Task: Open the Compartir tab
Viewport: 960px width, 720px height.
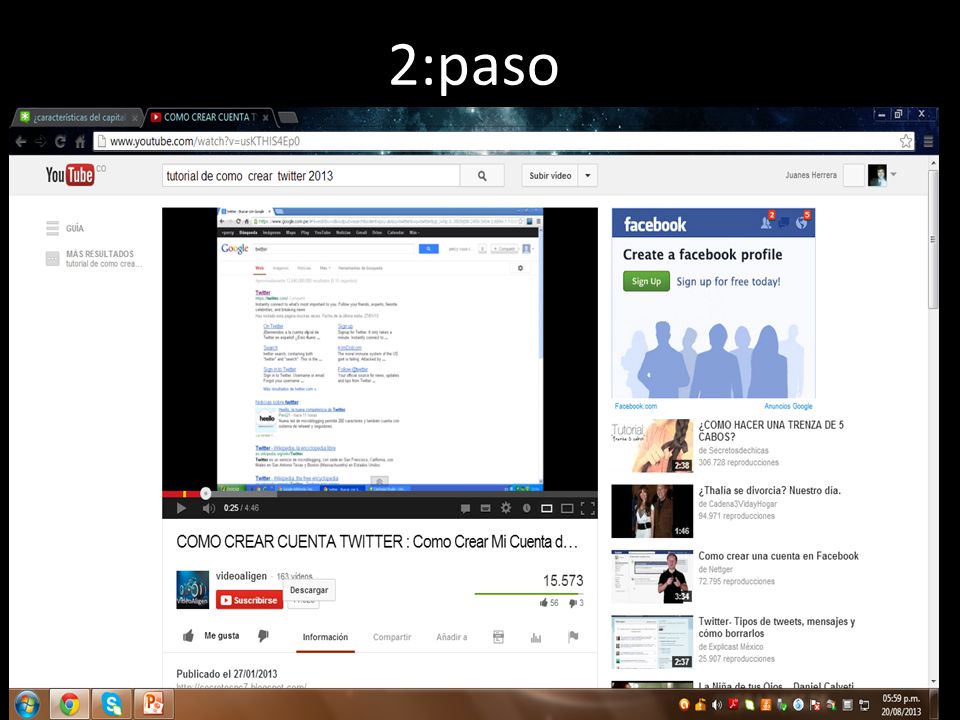Action: tap(392, 637)
